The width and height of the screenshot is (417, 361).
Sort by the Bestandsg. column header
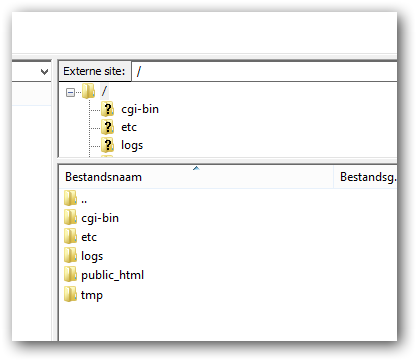point(365,177)
